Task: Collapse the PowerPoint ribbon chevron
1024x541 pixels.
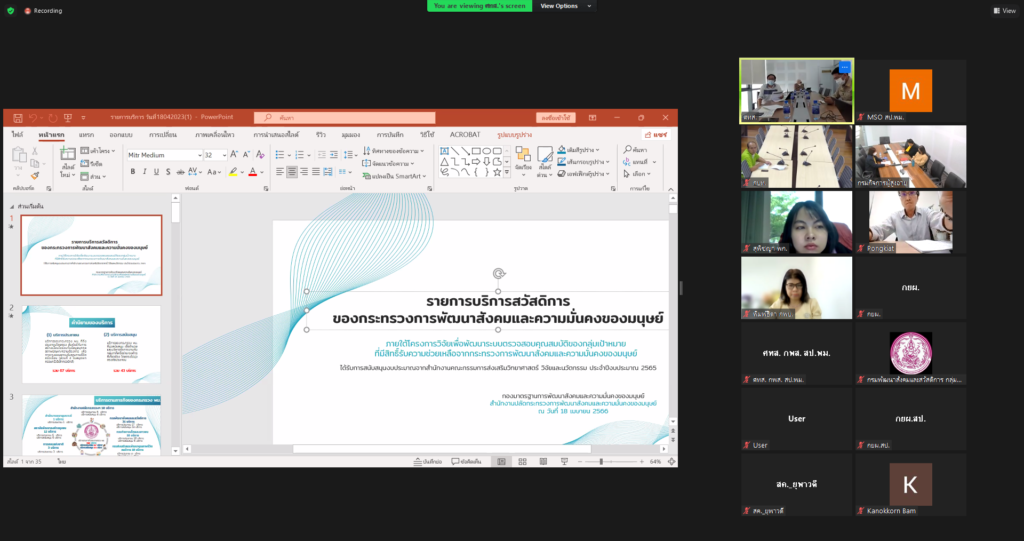Action: pyautogui.click(x=671, y=188)
